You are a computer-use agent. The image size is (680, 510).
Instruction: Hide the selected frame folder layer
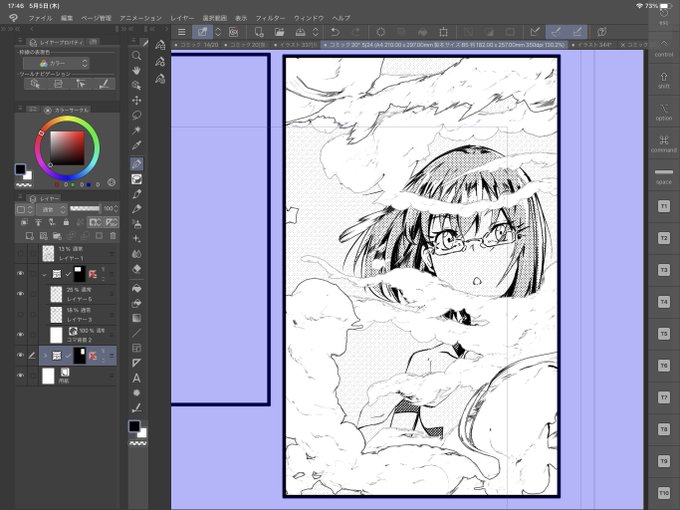[20, 355]
